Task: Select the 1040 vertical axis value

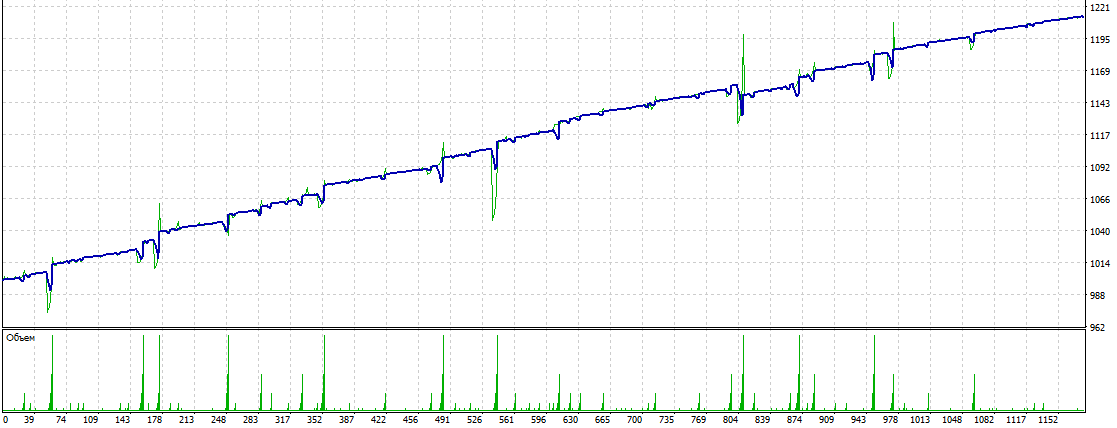Action: pyautogui.click(x=1101, y=231)
